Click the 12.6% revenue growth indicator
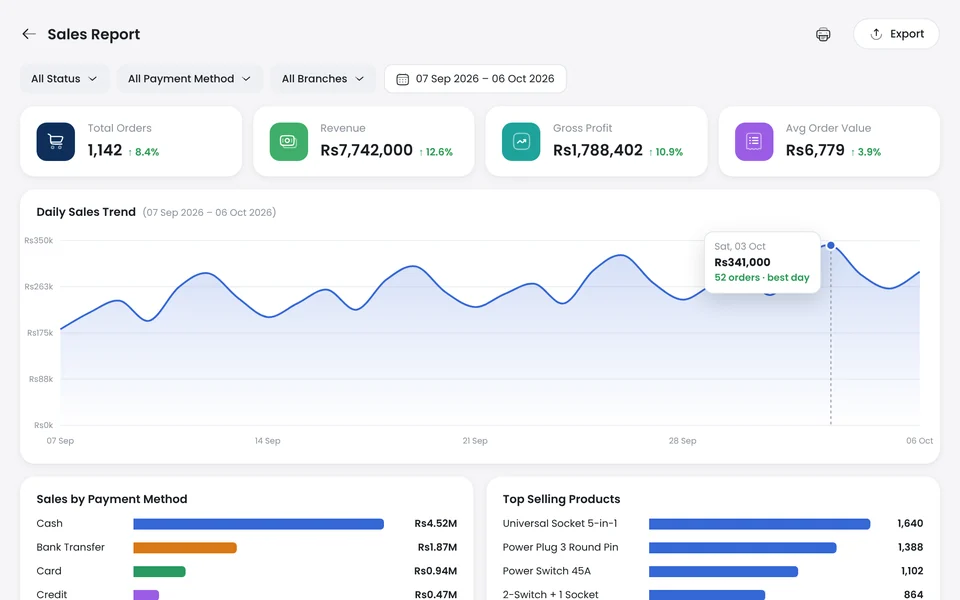This screenshot has width=960, height=600. 436,152
